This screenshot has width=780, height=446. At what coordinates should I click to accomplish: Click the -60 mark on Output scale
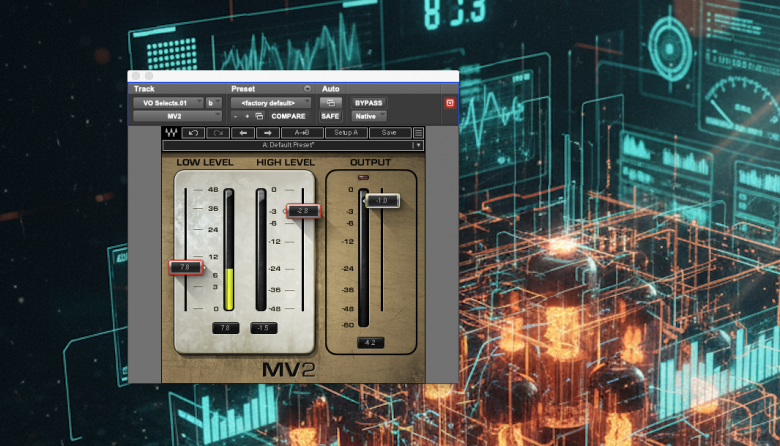click(x=348, y=325)
